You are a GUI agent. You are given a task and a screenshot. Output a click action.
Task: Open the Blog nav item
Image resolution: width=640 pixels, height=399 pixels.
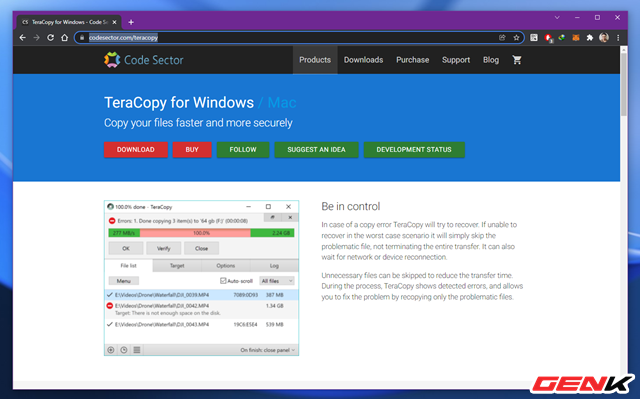tap(491, 60)
